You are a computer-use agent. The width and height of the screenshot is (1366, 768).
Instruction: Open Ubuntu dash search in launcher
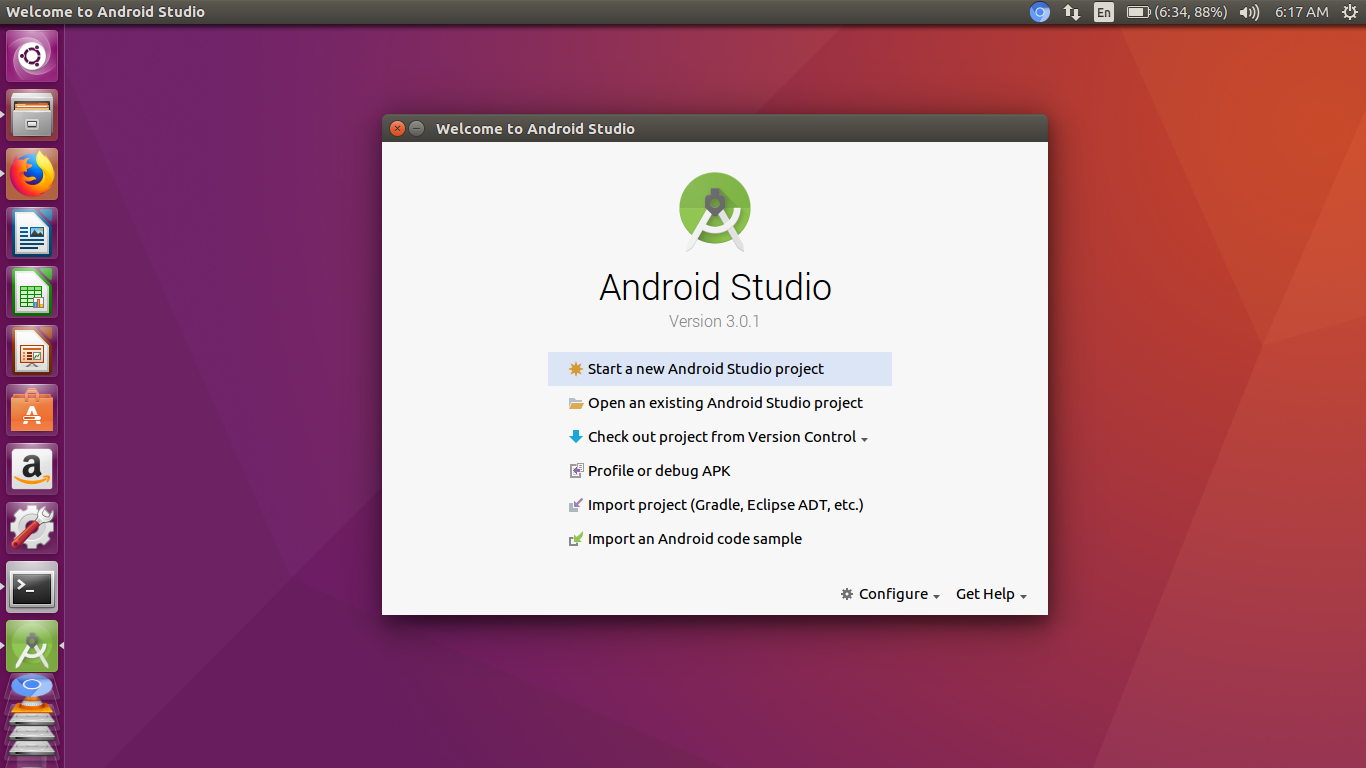tap(32, 56)
